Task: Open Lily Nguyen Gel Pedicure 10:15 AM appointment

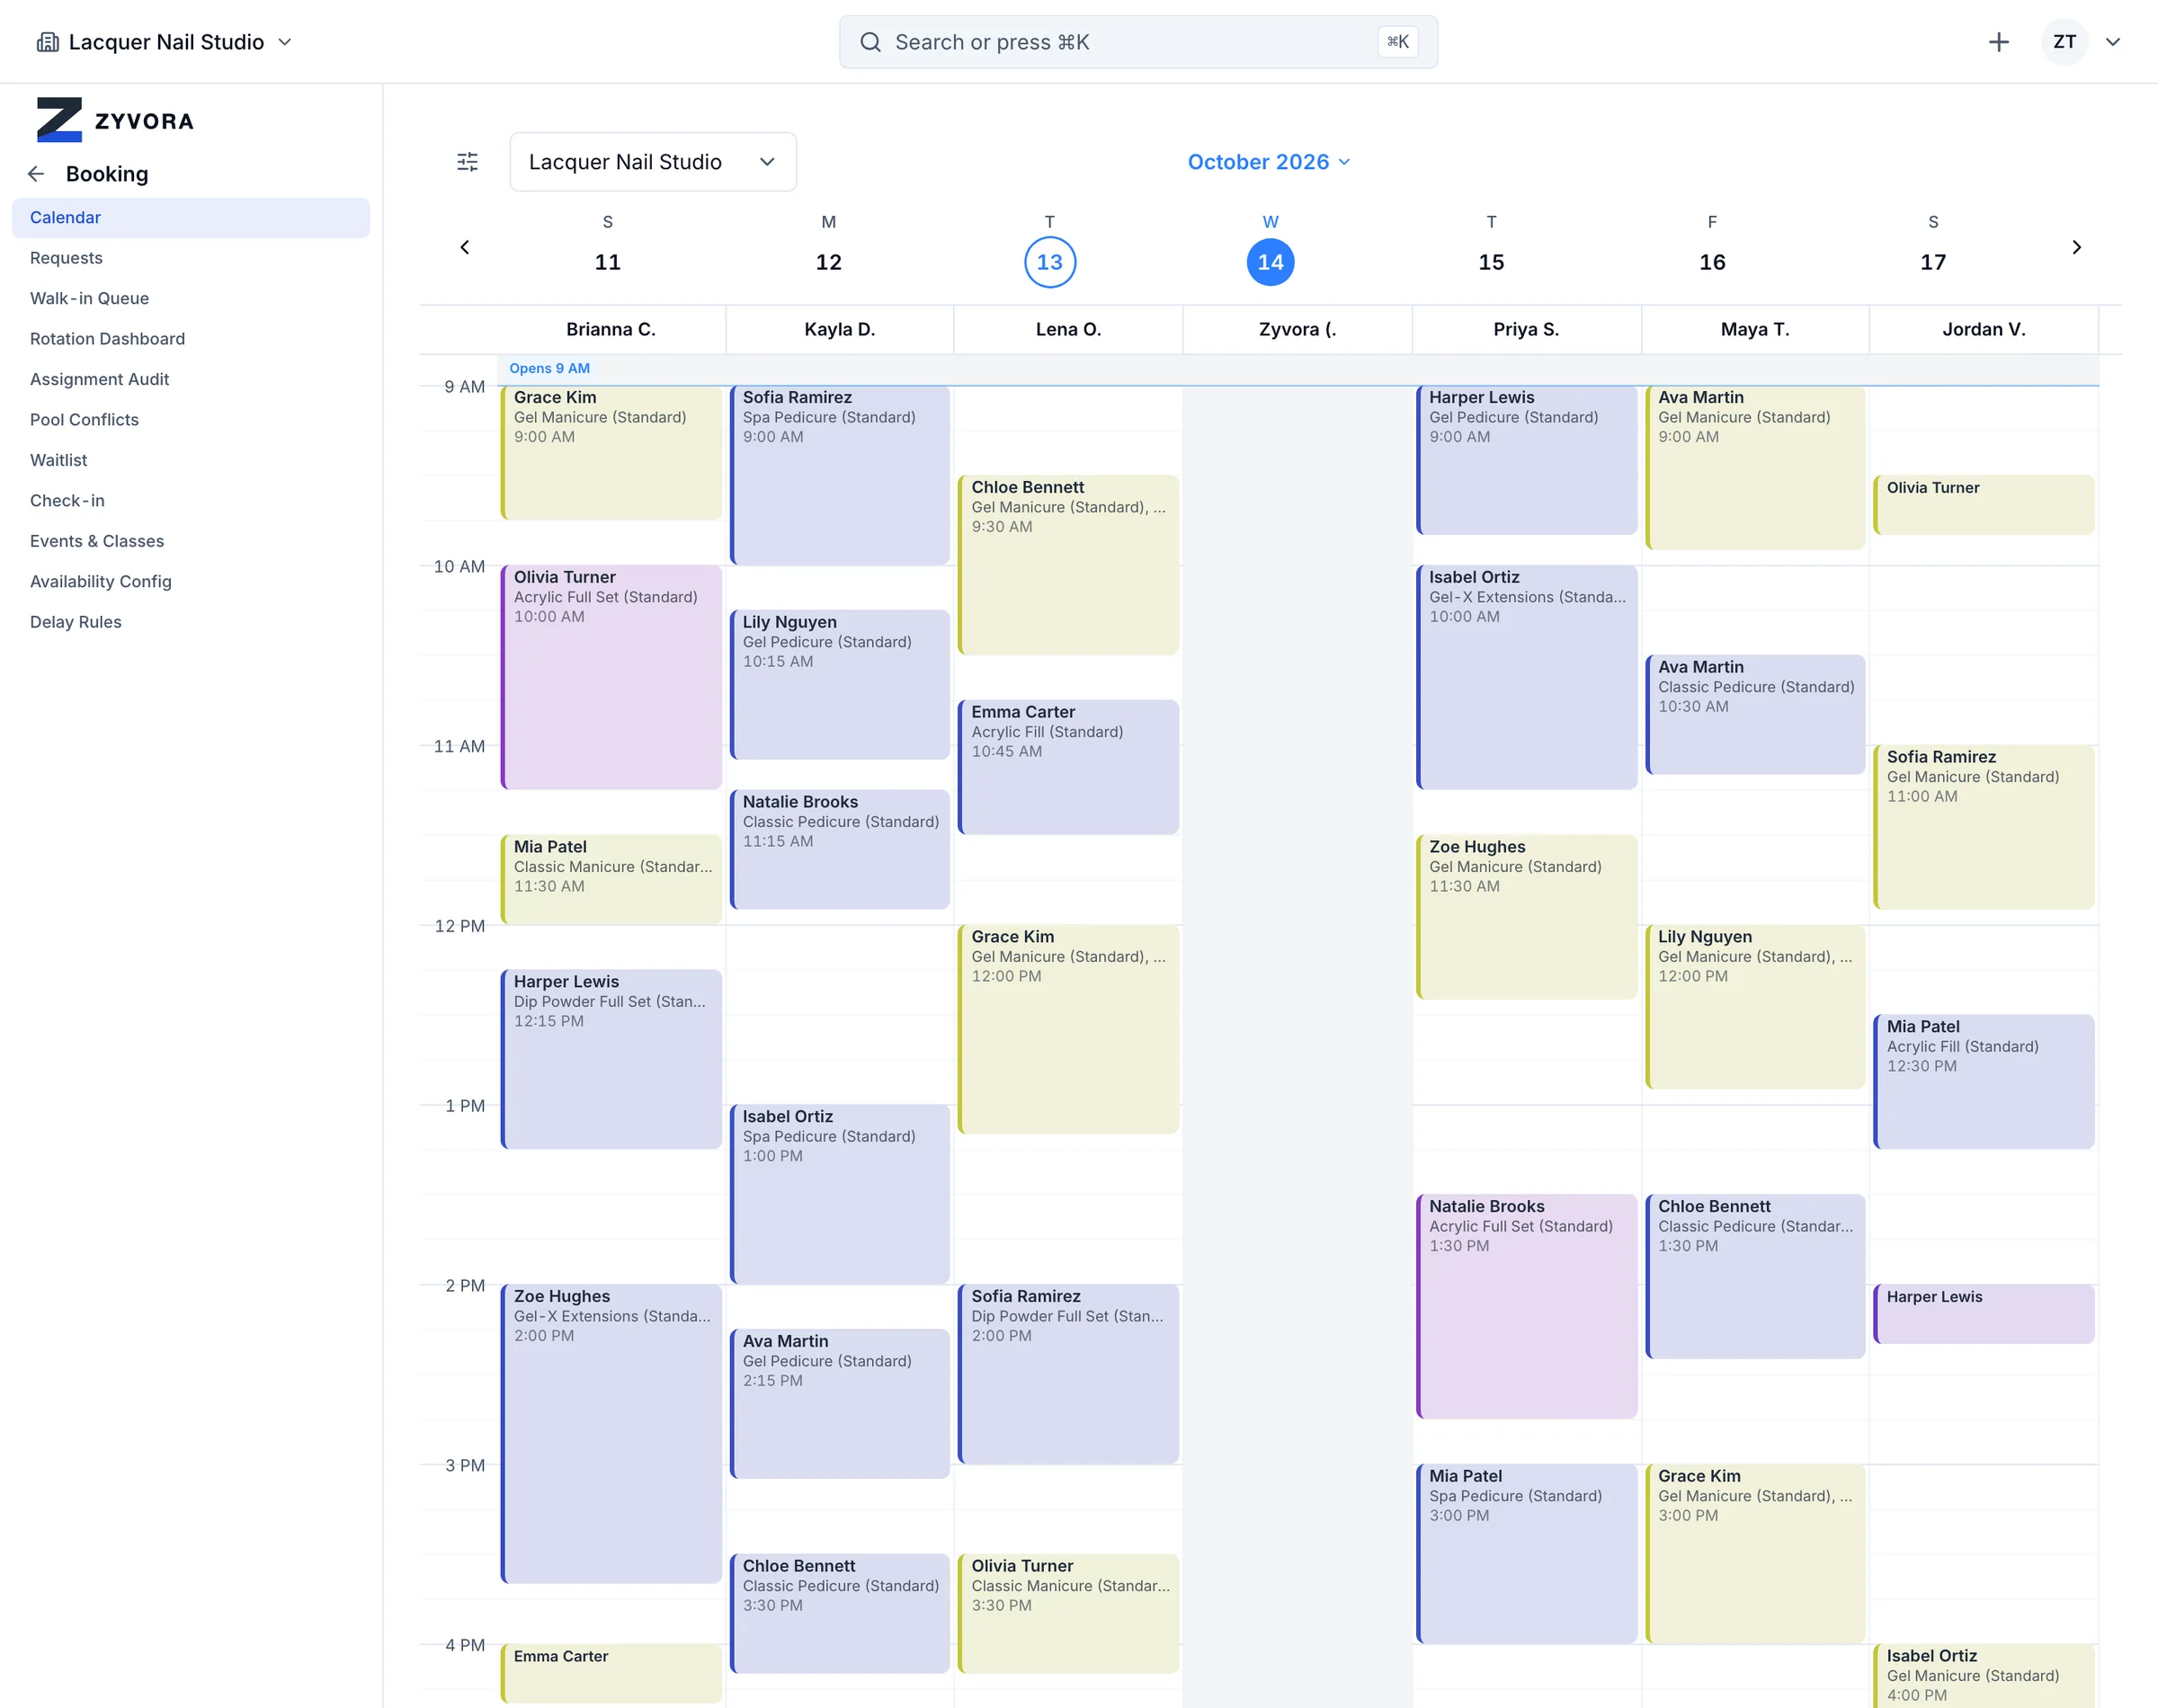Action: click(x=840, y=685)
